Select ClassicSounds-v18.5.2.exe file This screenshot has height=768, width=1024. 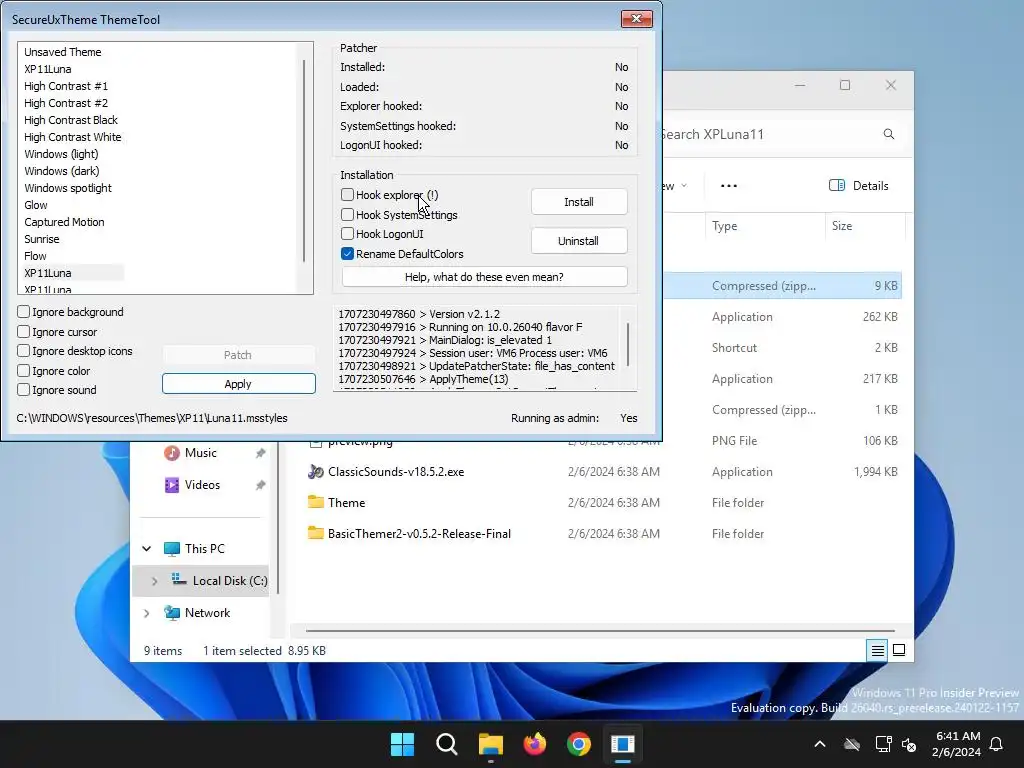[x=396, y=472]
